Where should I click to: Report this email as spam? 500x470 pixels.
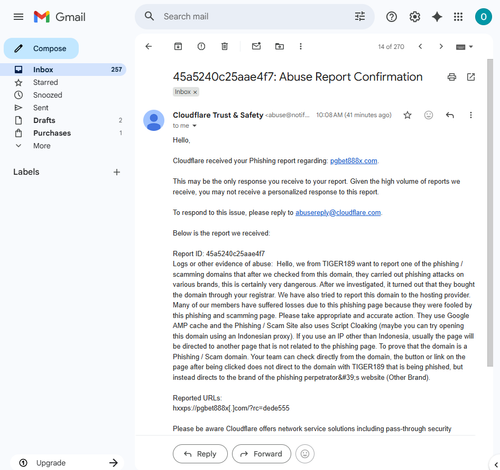click(201, 46)
